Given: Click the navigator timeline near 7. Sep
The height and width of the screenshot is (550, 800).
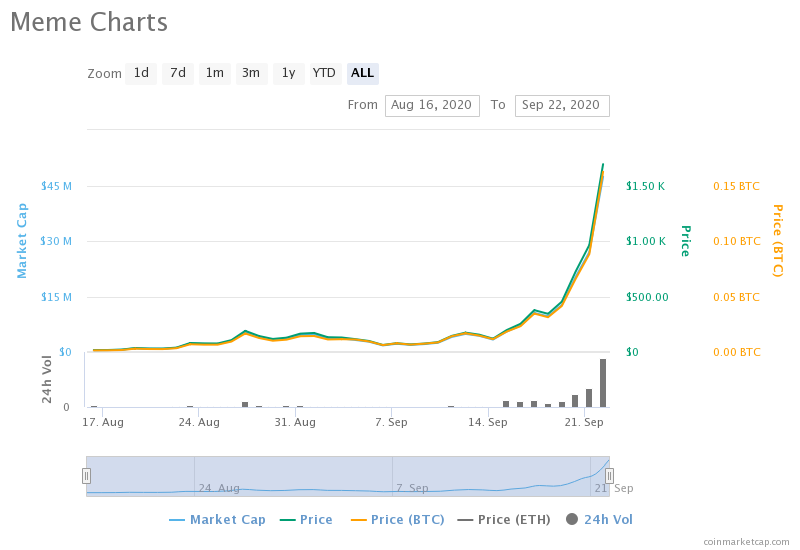Looking at the screenshot, I should click(x=412, y=488).
